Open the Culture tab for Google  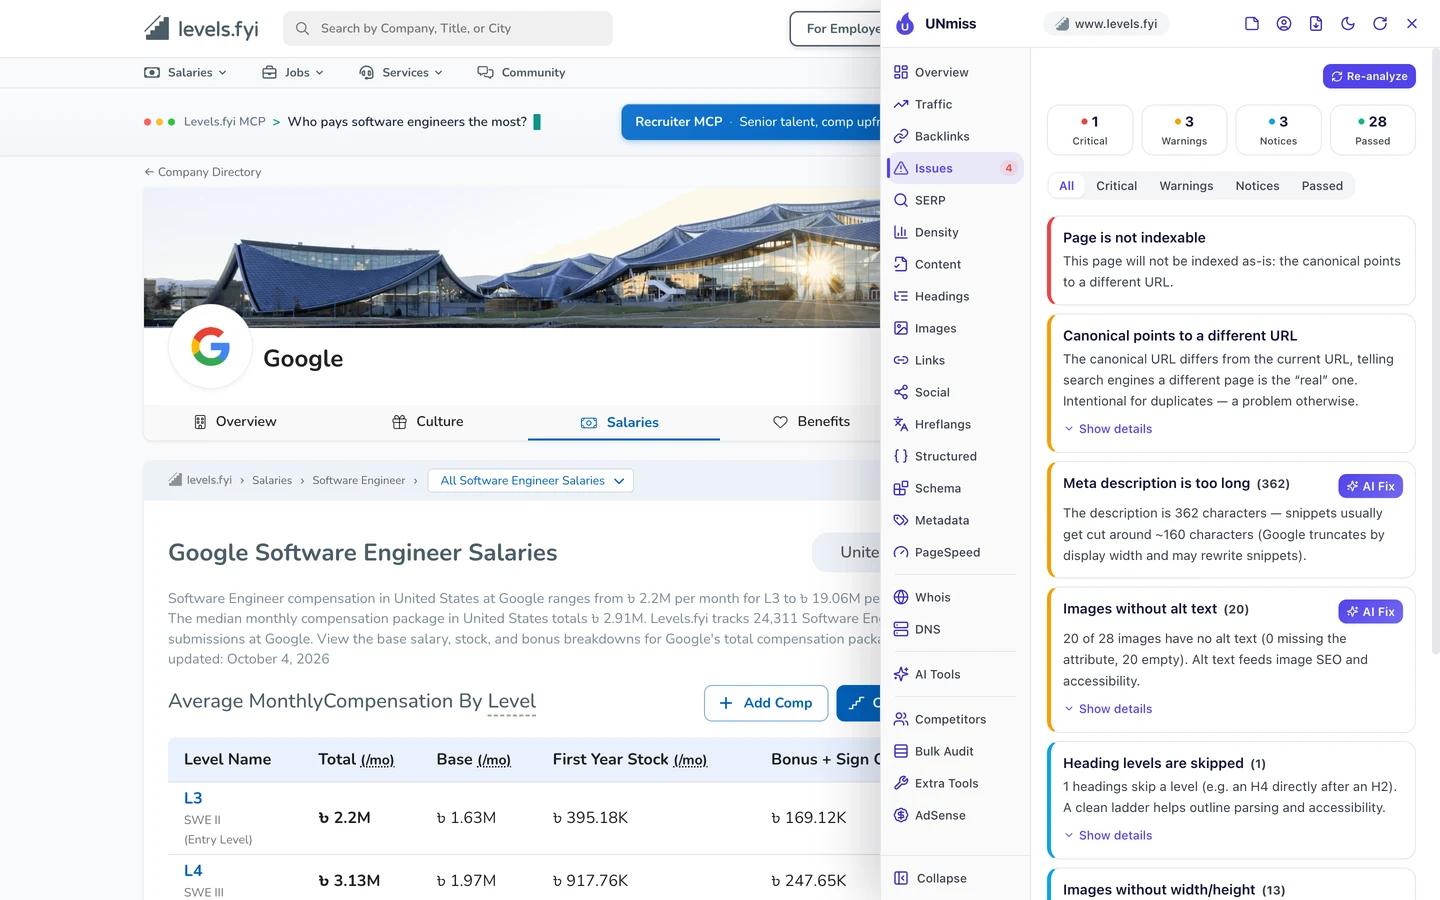click(x=428, y=422)
